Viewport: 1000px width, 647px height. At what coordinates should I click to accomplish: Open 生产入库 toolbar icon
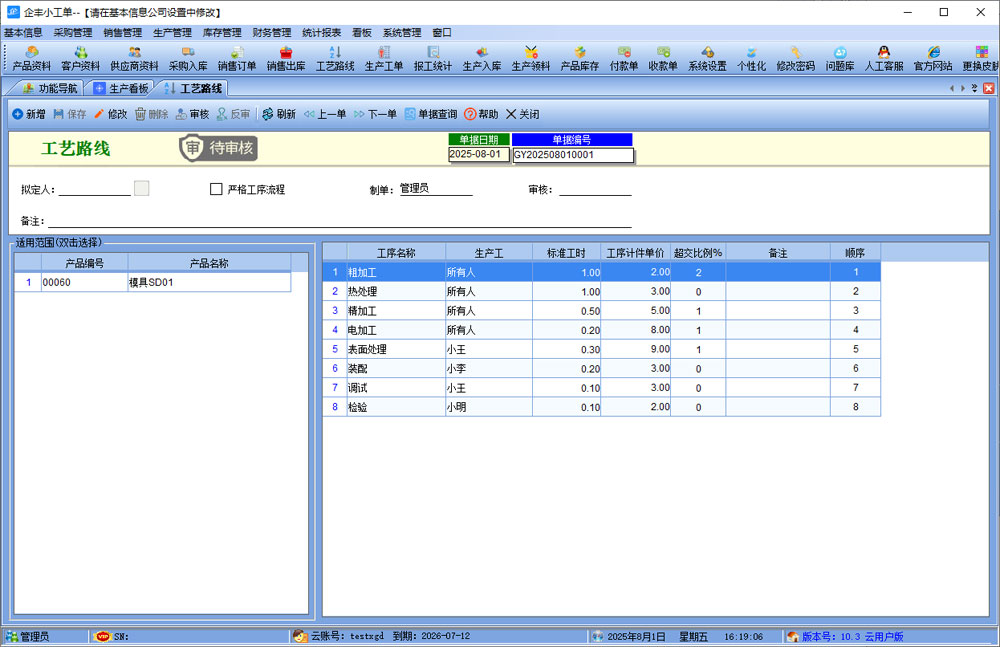[x=482, y=59]
